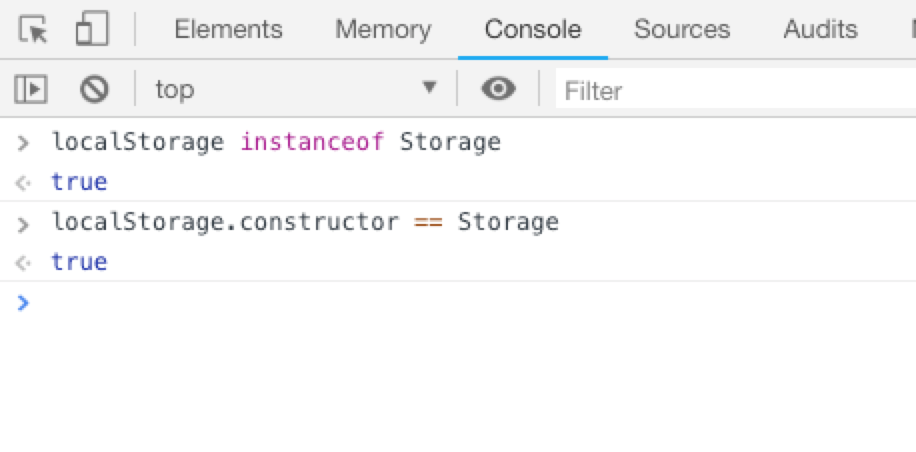Click the localStorage.constructor == Storage command
Viewport: 916px width, 452px height.
pyautogui.click(x=305, y=222)
